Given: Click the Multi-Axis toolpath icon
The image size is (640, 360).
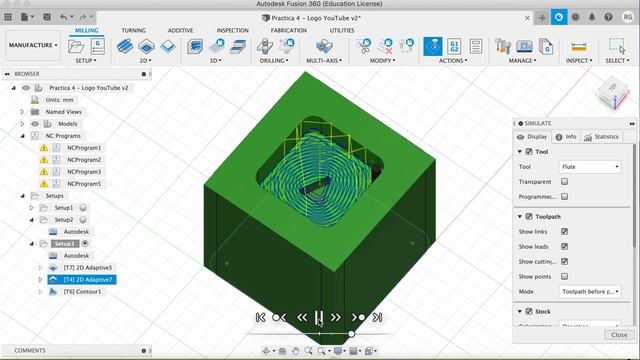Looking at the screenshot, I should pyautogui.click(x=324, y=46).
